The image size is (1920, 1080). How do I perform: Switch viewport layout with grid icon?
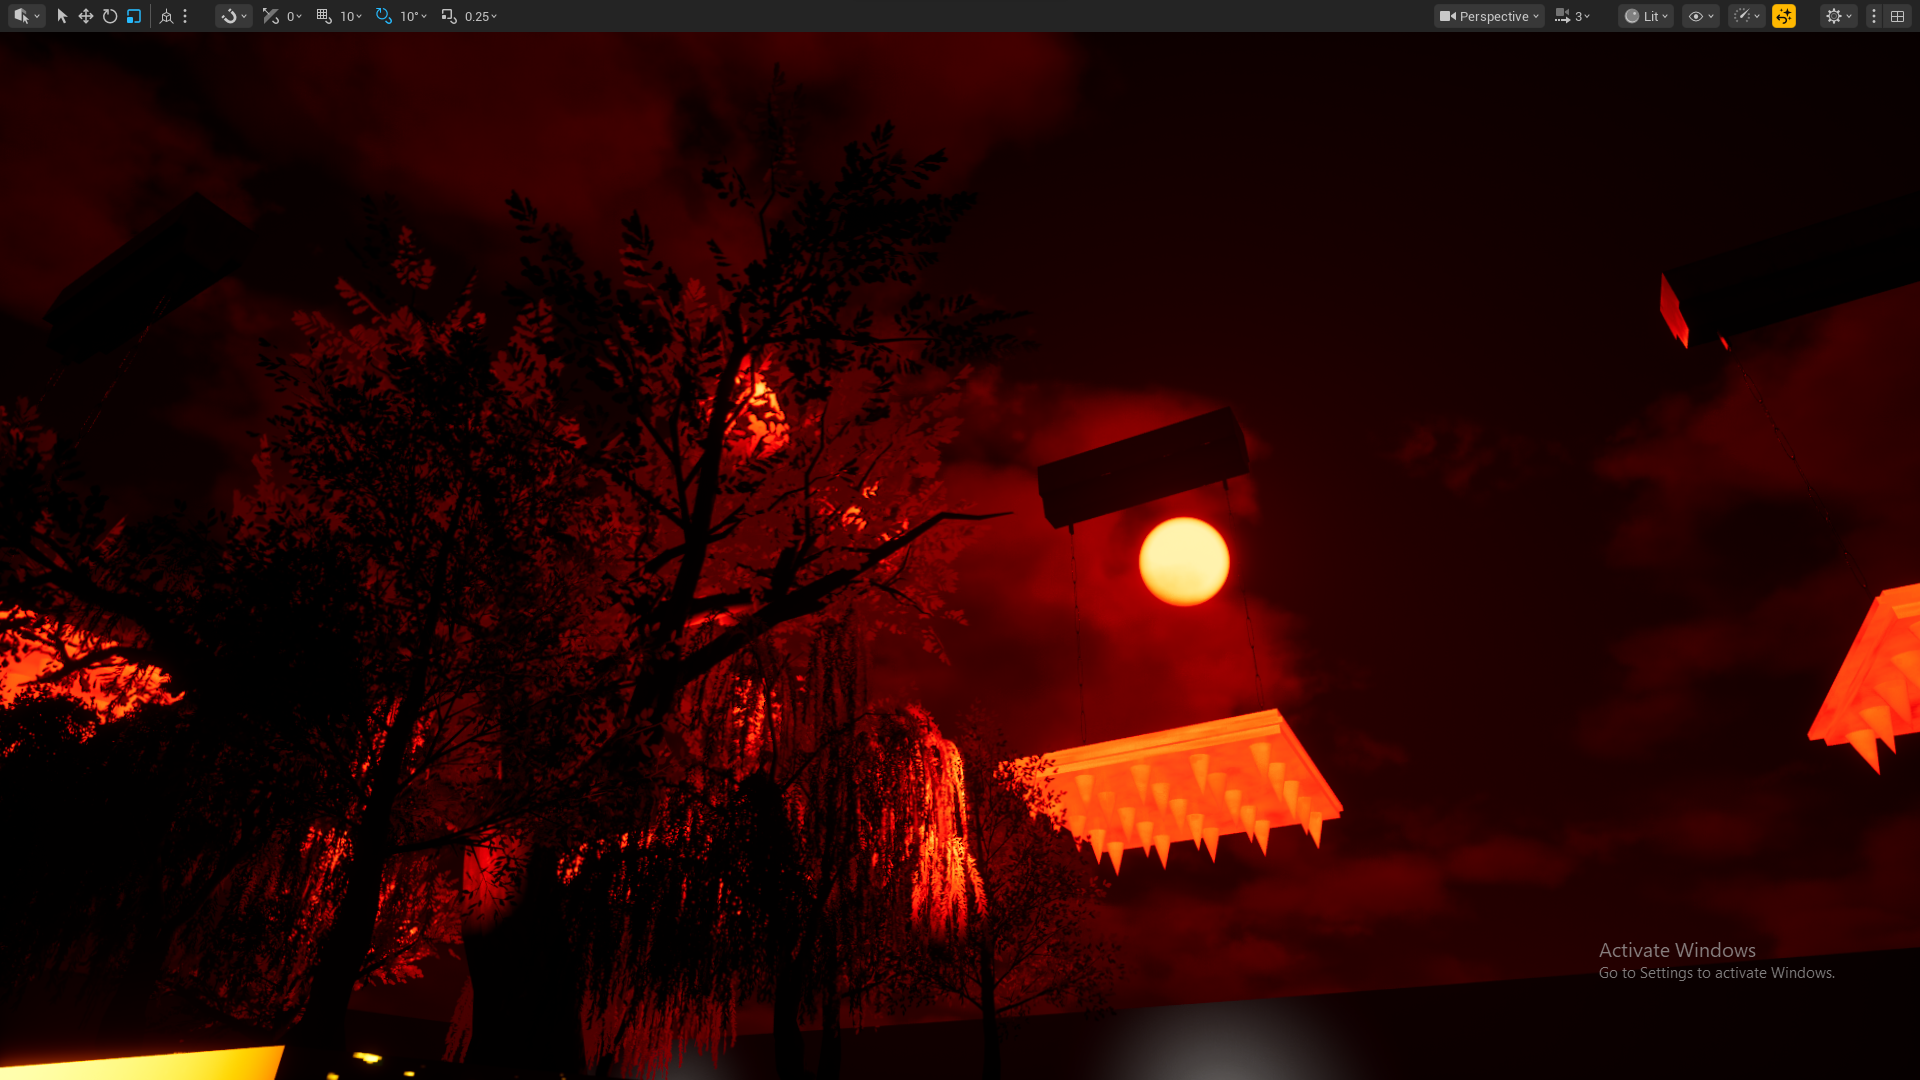[x=1897, y=16]
